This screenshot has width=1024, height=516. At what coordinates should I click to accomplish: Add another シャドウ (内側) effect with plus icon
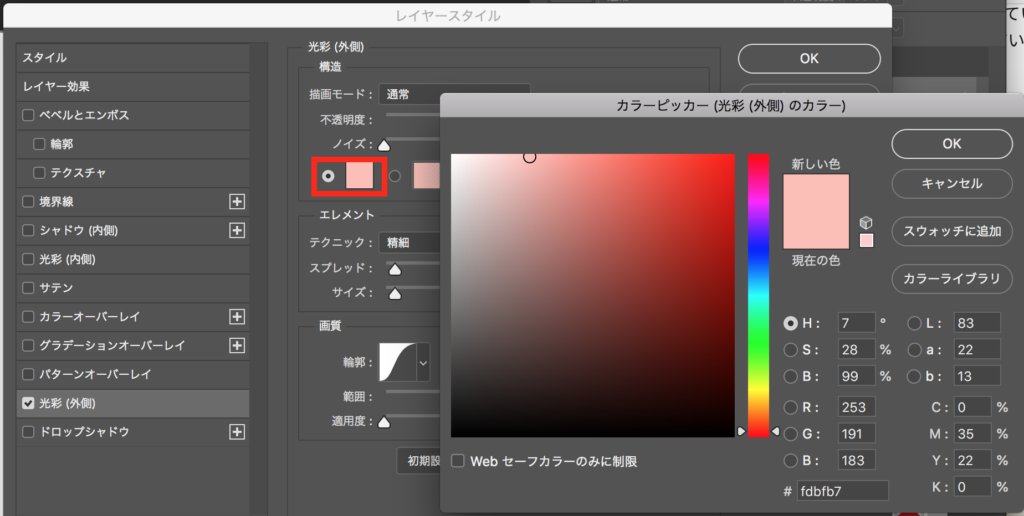click(237, 231)
